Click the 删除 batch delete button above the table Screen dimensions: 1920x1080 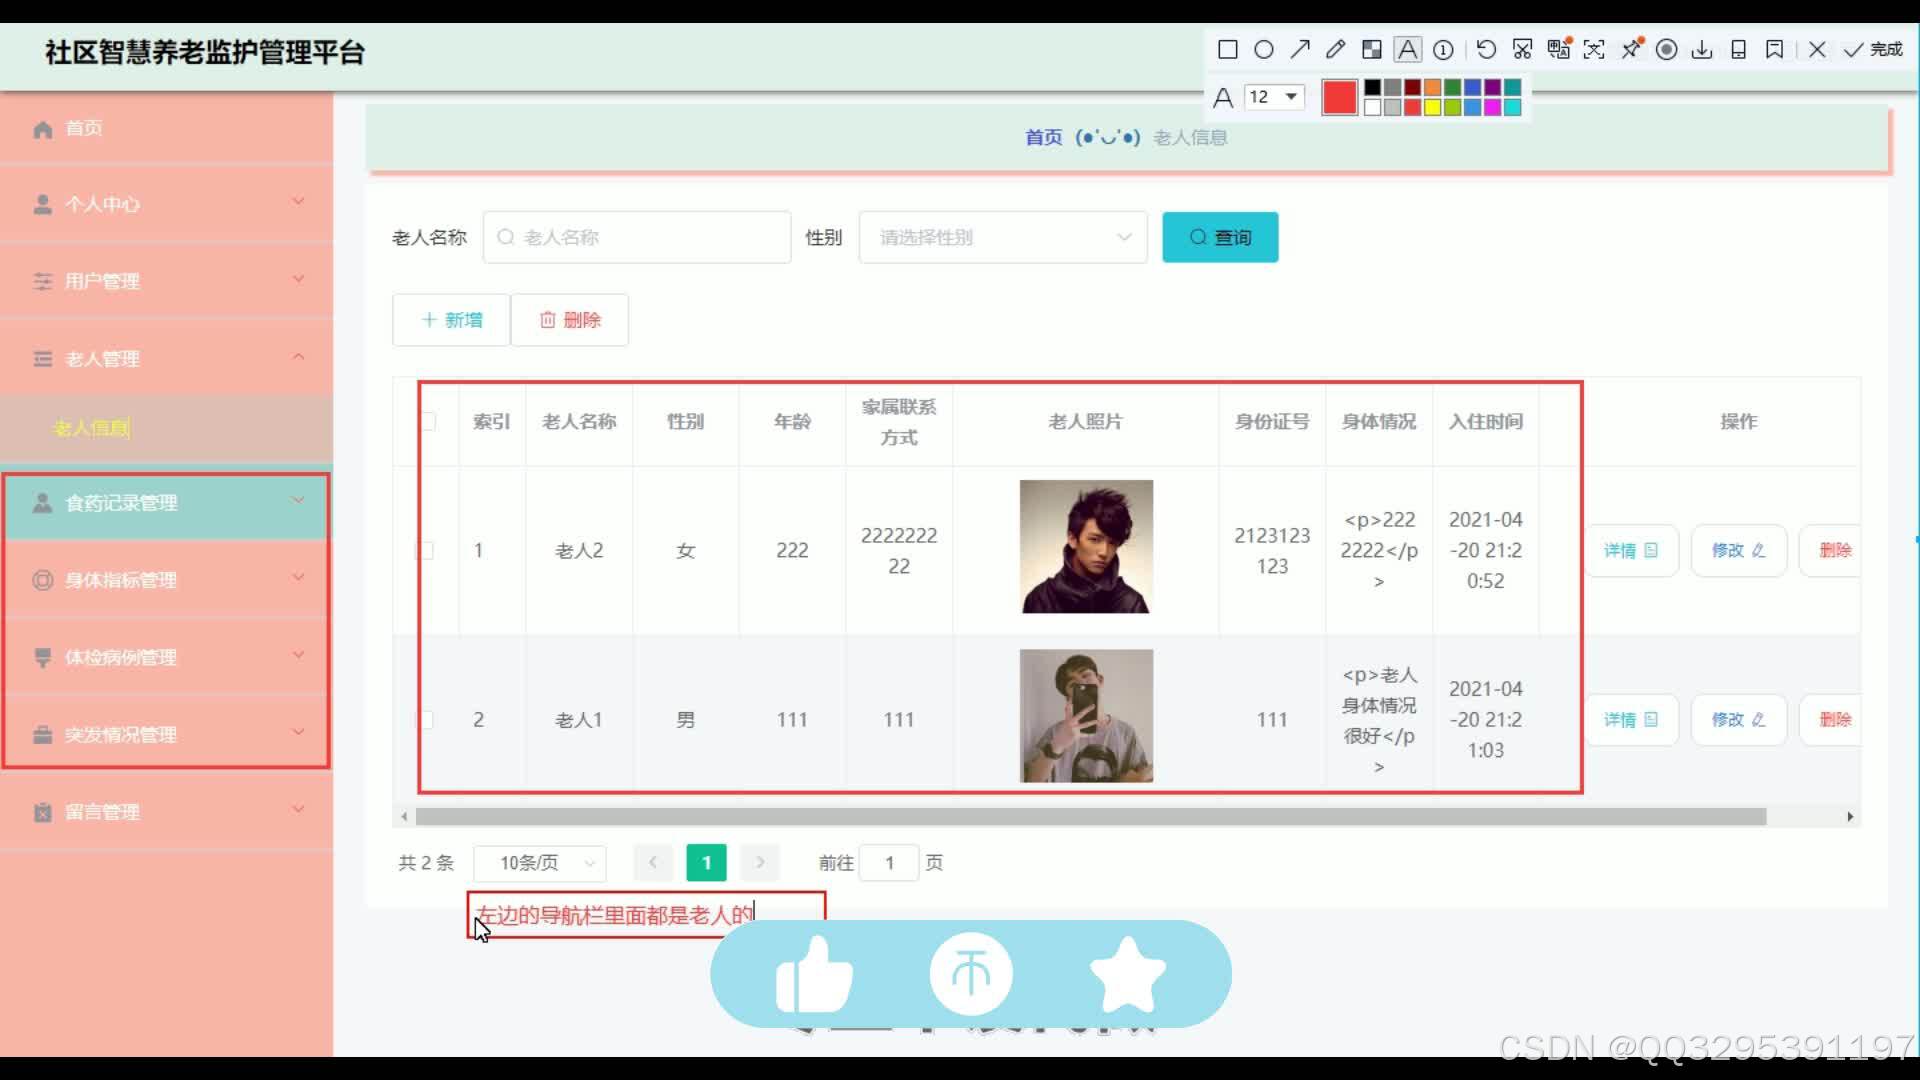(x=570, y=320)
